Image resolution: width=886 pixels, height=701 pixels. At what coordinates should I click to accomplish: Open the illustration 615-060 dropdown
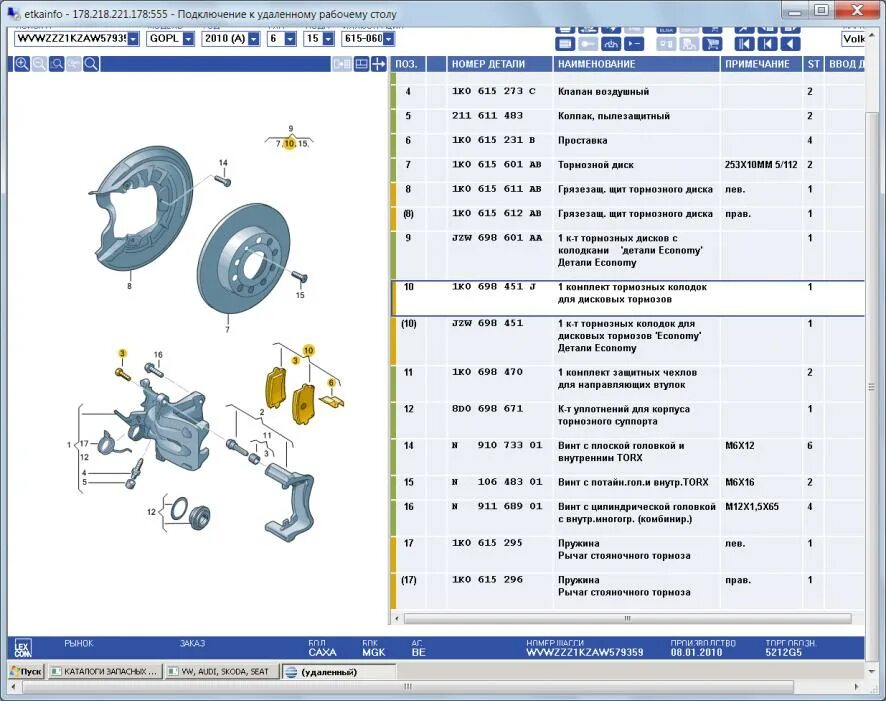(x=388, y=38)
